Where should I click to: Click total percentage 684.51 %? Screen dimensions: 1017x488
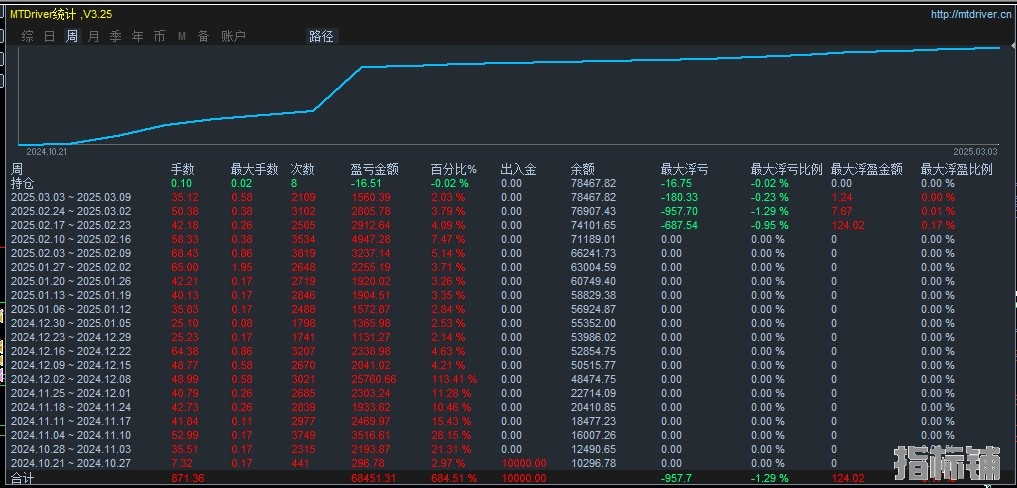coord(455,479)
